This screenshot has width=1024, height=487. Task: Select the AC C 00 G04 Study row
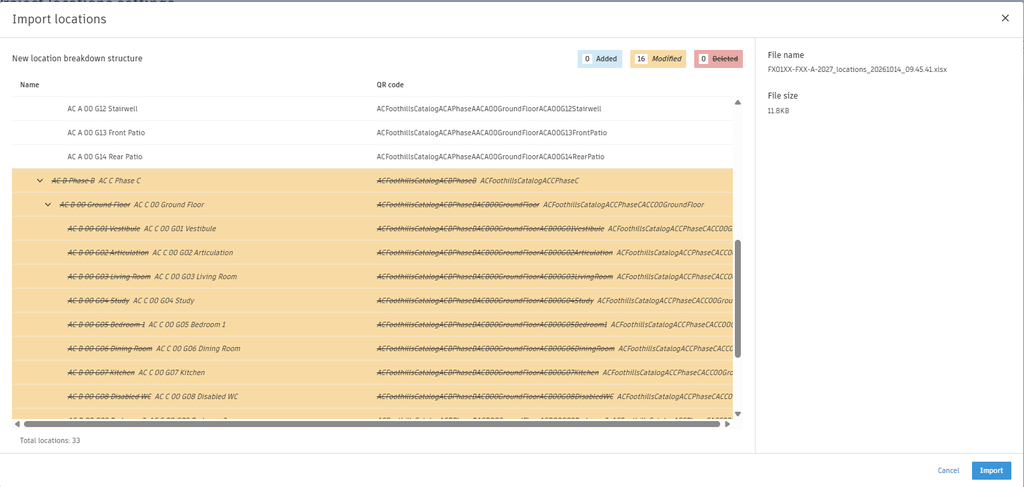[372, 301]
